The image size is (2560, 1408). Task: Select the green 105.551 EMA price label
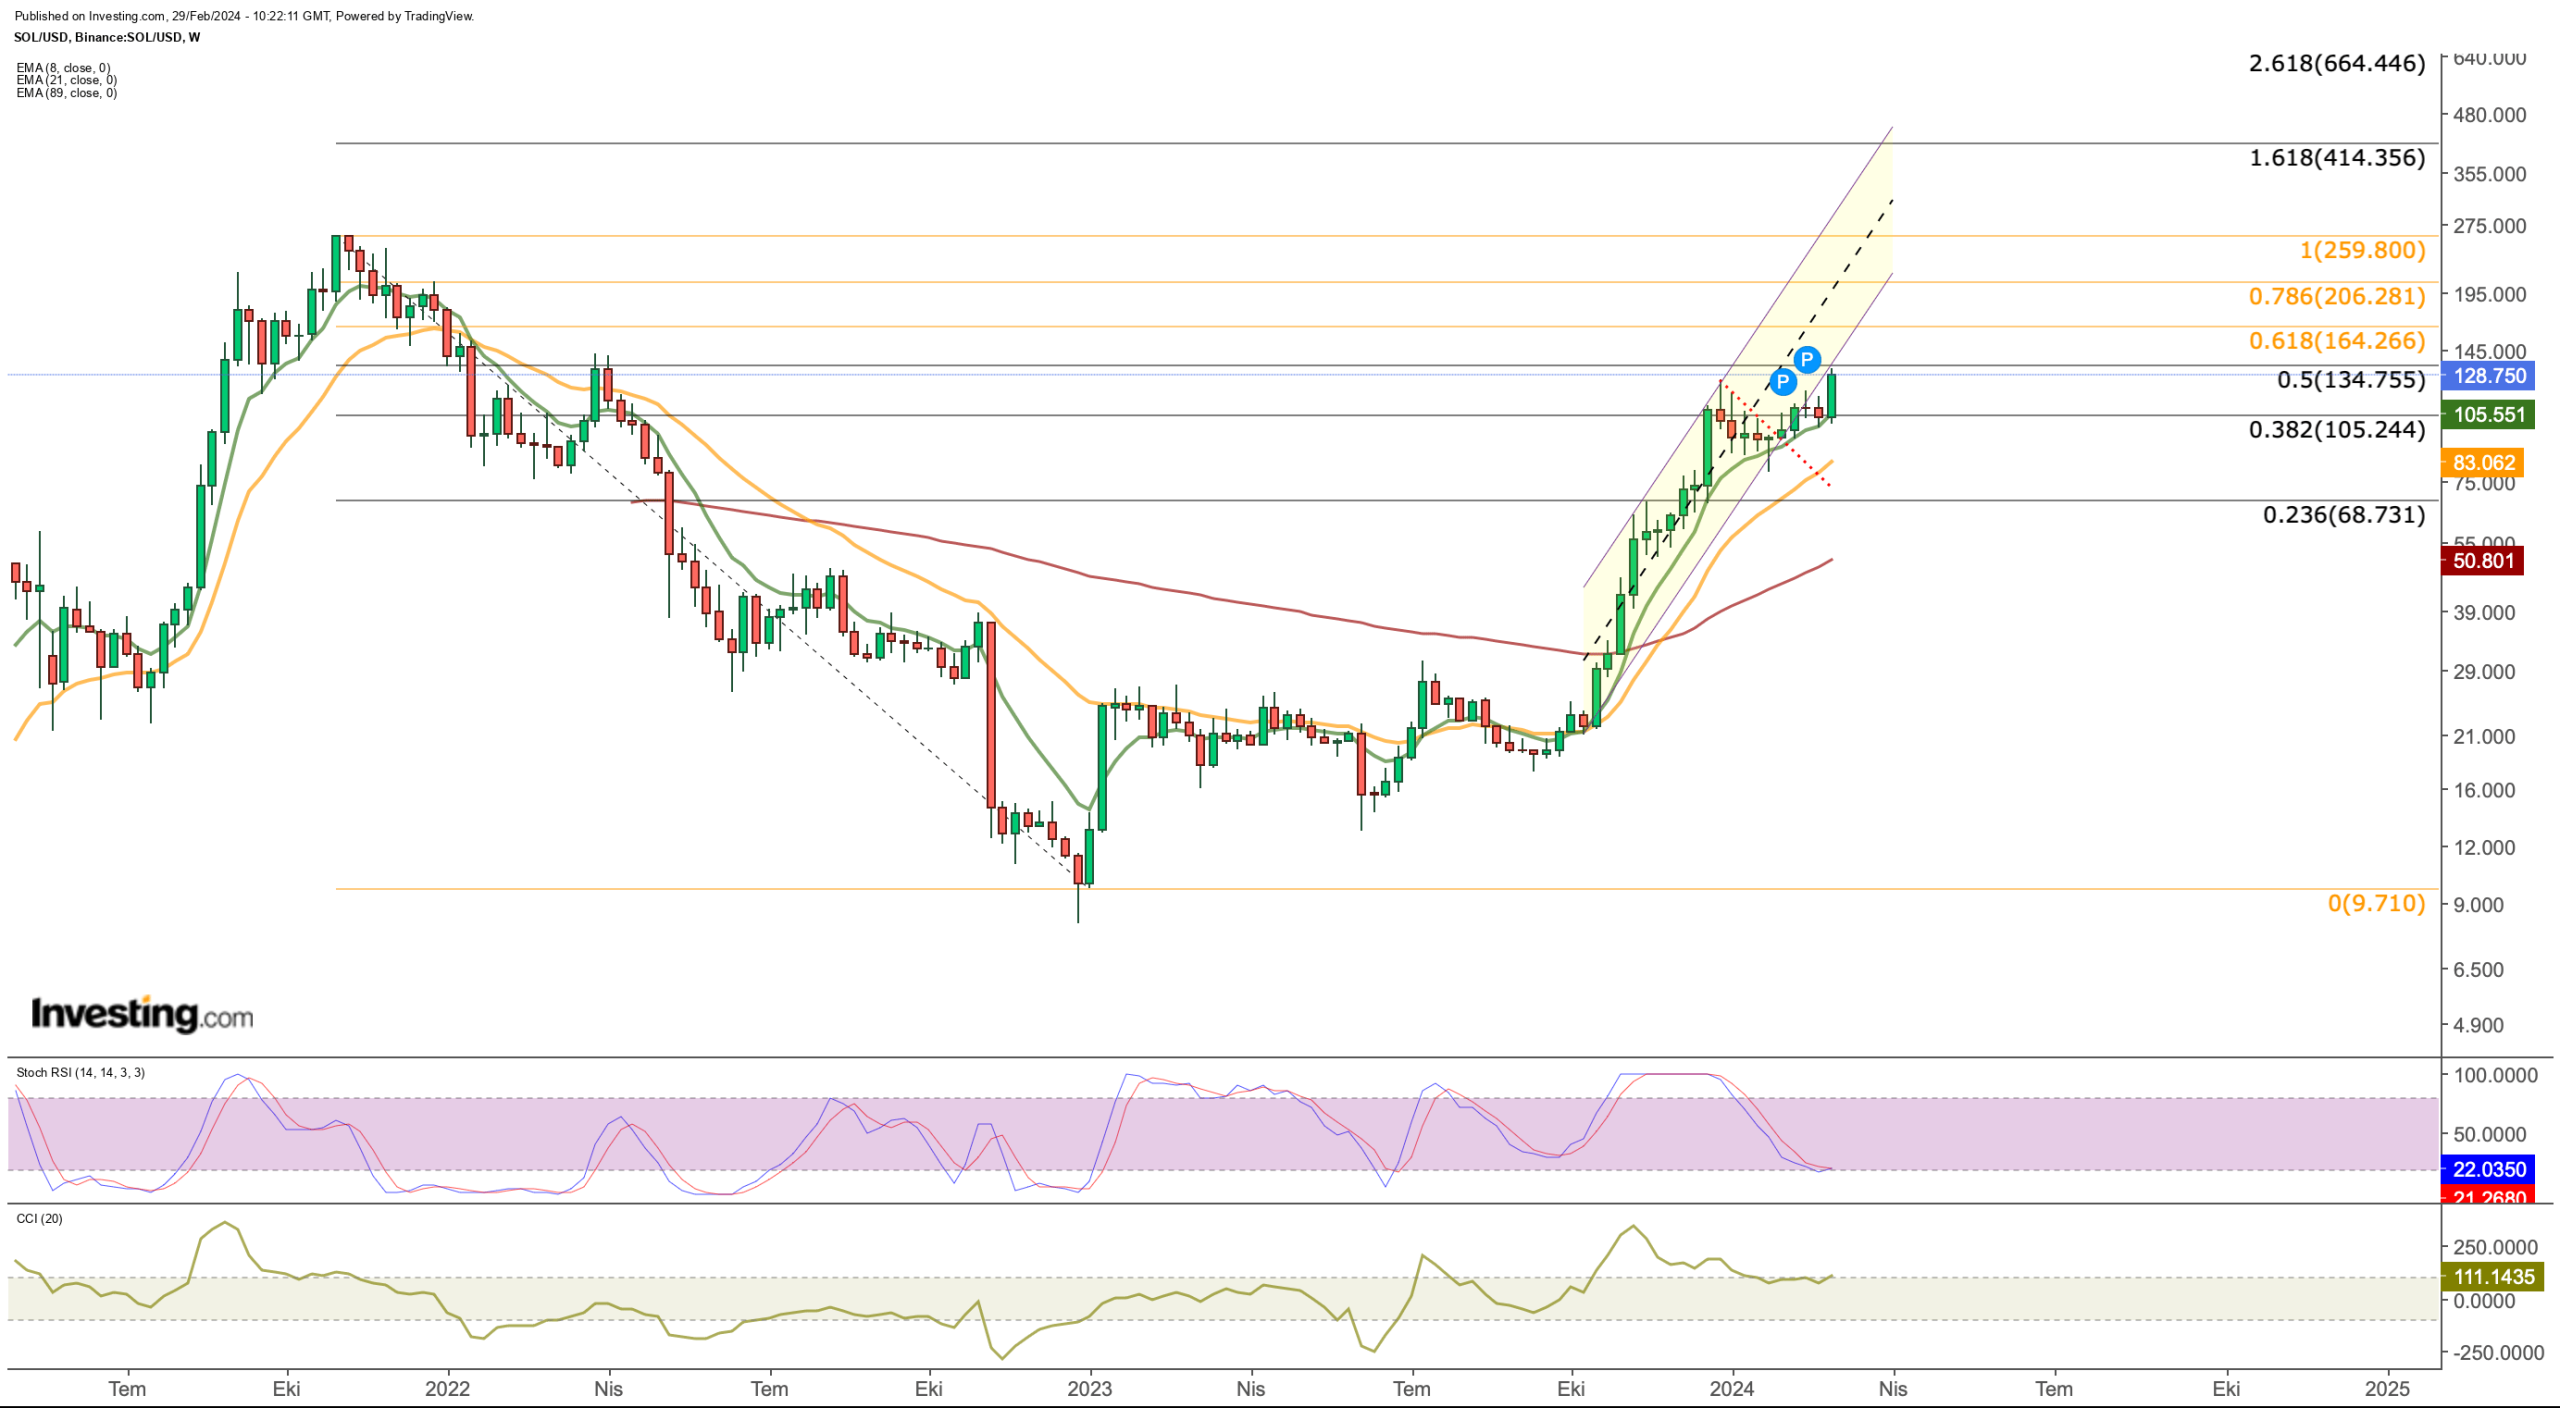coord(2488,414)
